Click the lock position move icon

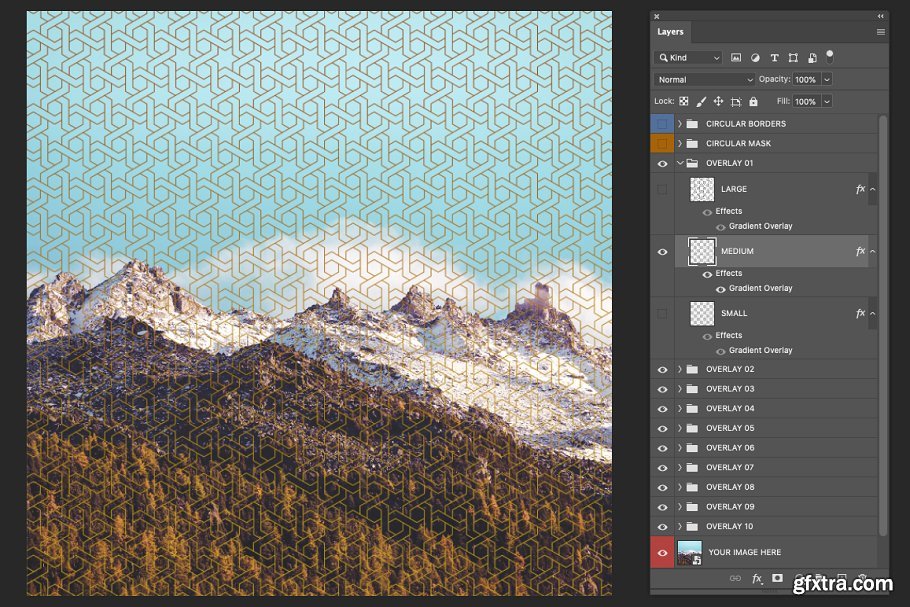point(718,101)
